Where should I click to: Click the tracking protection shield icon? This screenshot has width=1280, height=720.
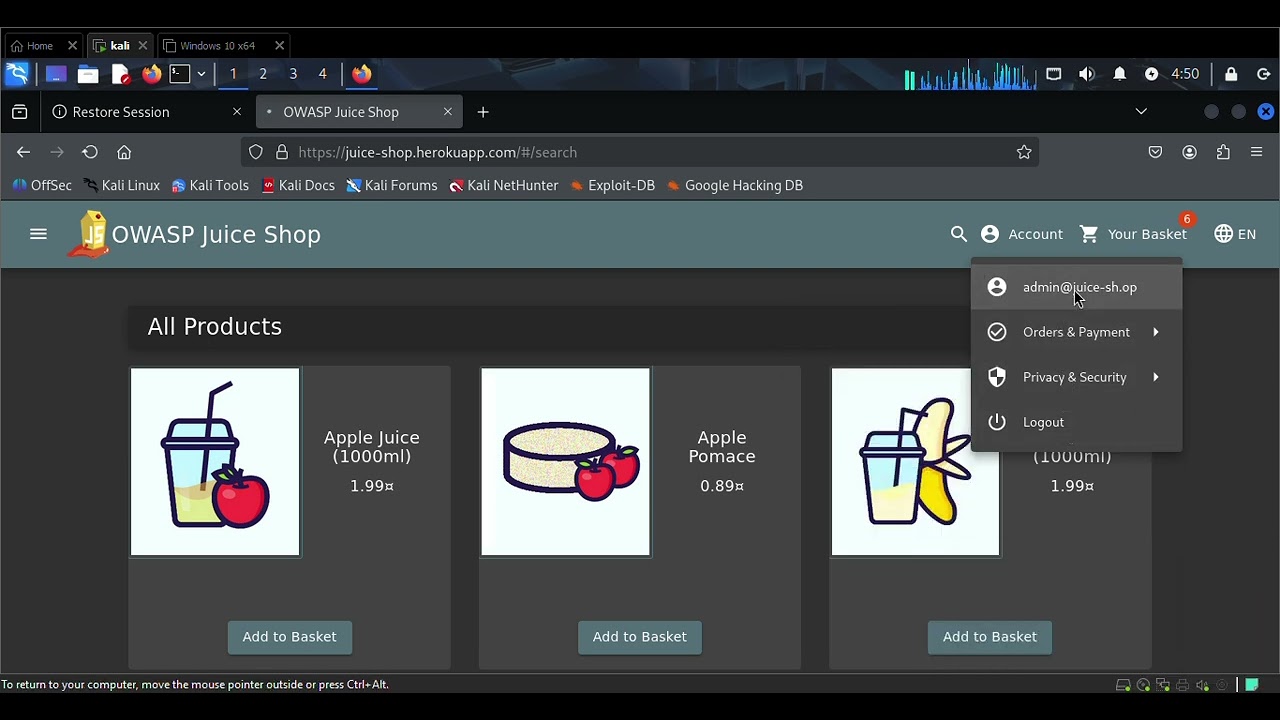pyautogui.click(x=256, y=152)
